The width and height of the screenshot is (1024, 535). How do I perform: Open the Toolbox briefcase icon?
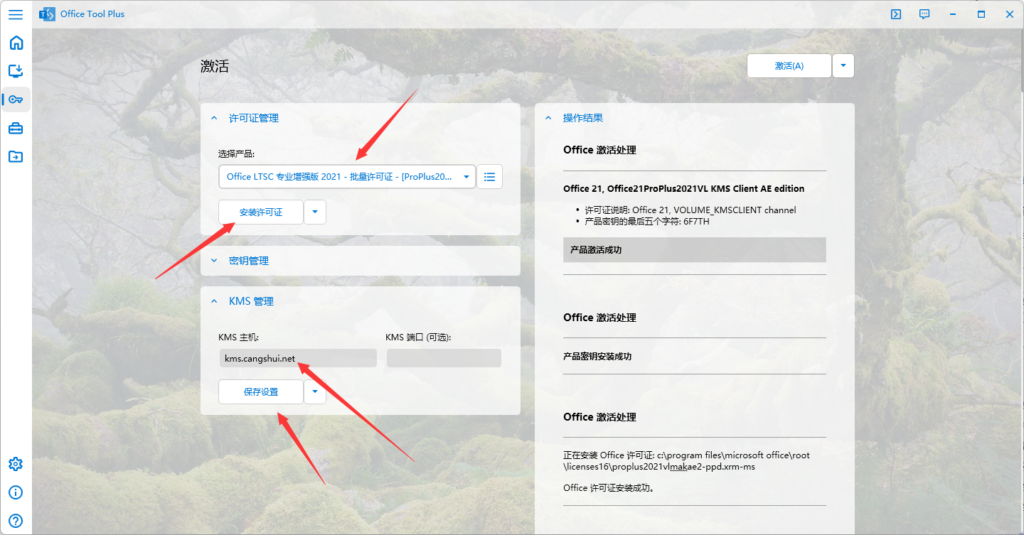(16, 128)
